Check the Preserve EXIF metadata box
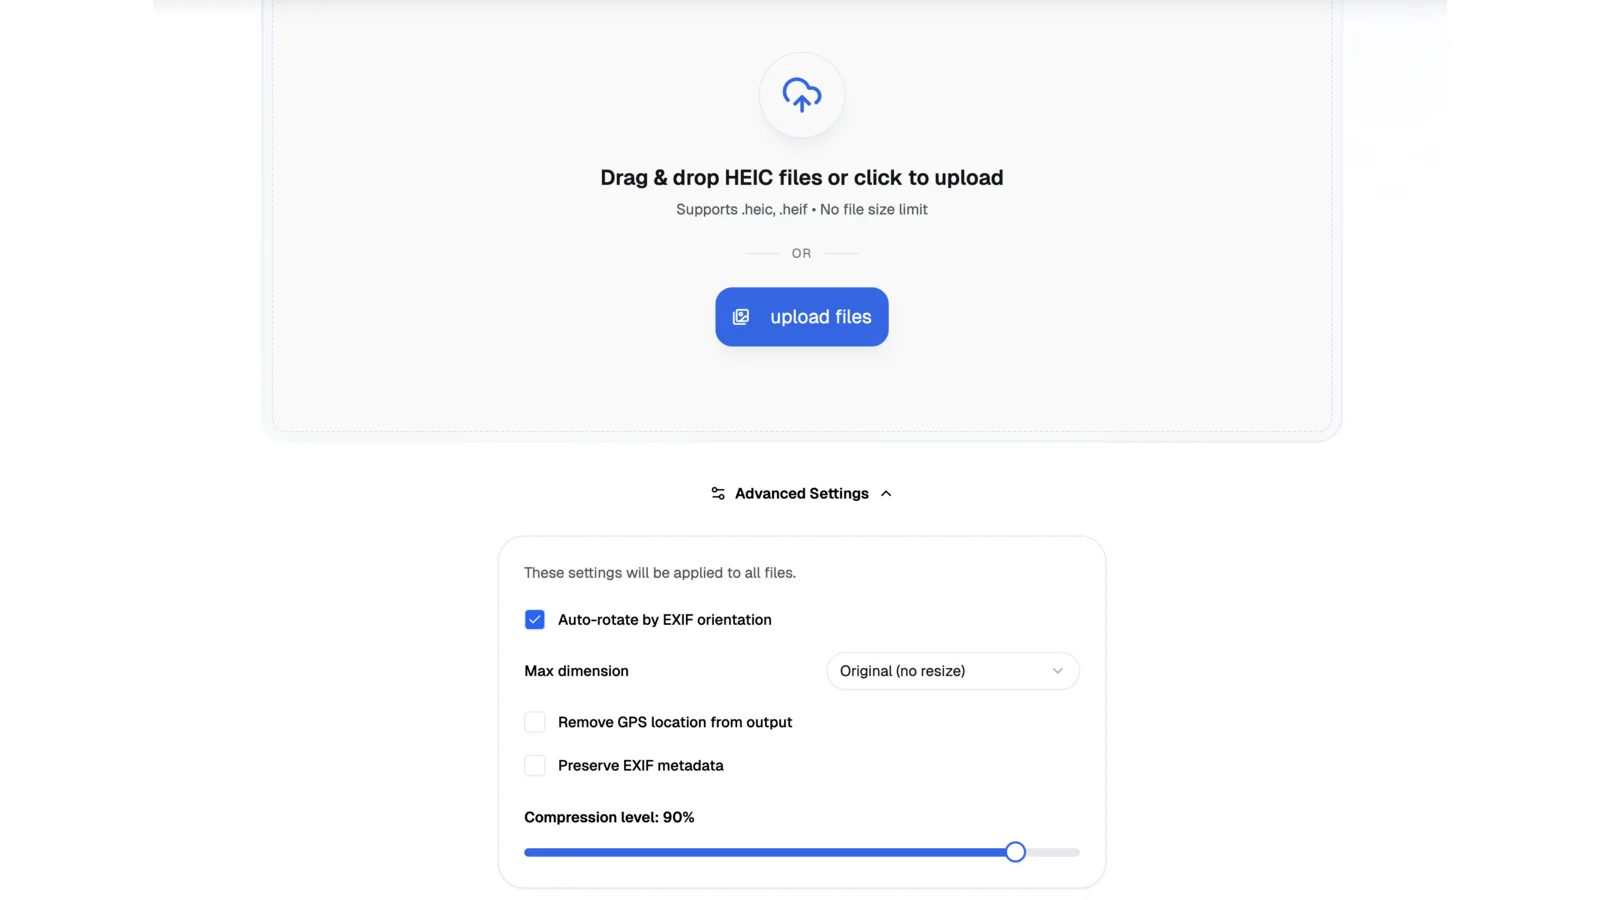The image size is (1600, 900). point(535,766)
